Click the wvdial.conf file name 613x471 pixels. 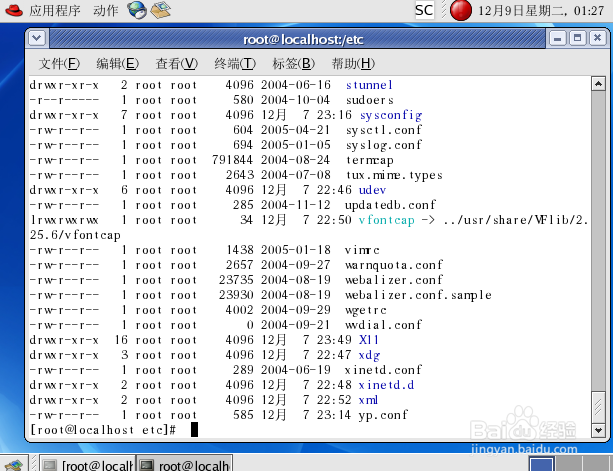[x=383, y=325]
